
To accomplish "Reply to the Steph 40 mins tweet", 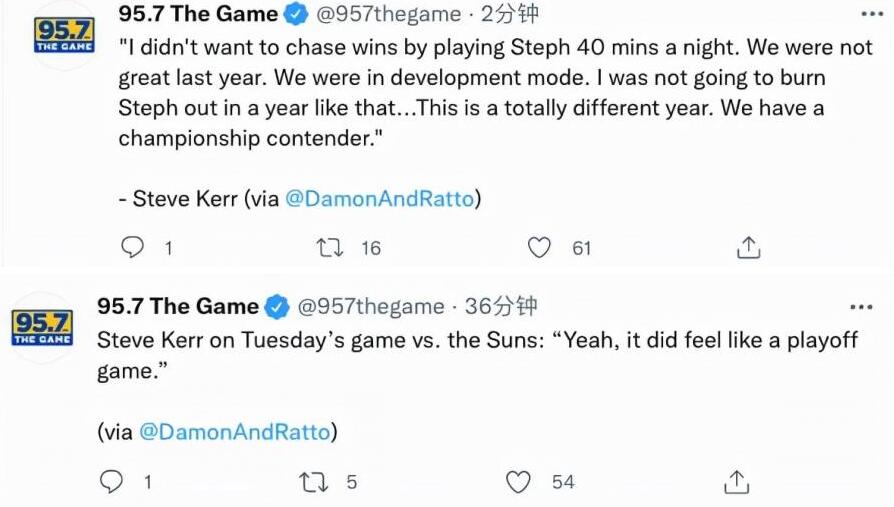I will pyautogui.click(x=132, y=247).
